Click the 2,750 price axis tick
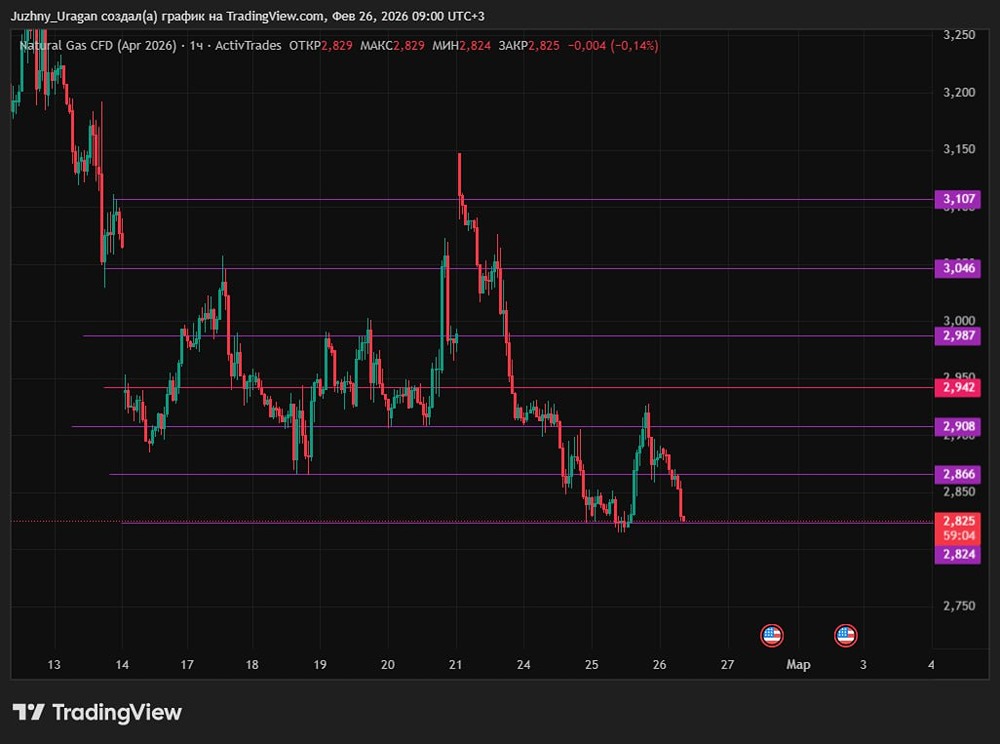This screenshot has height=744, width=1000. (x=959, y=606)
